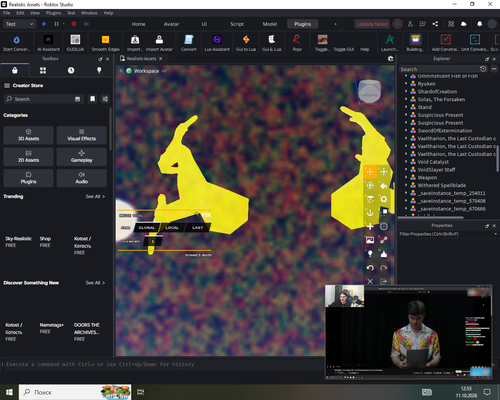
Task: Set move axes to GLOBAL
Action: click(147, 228)
